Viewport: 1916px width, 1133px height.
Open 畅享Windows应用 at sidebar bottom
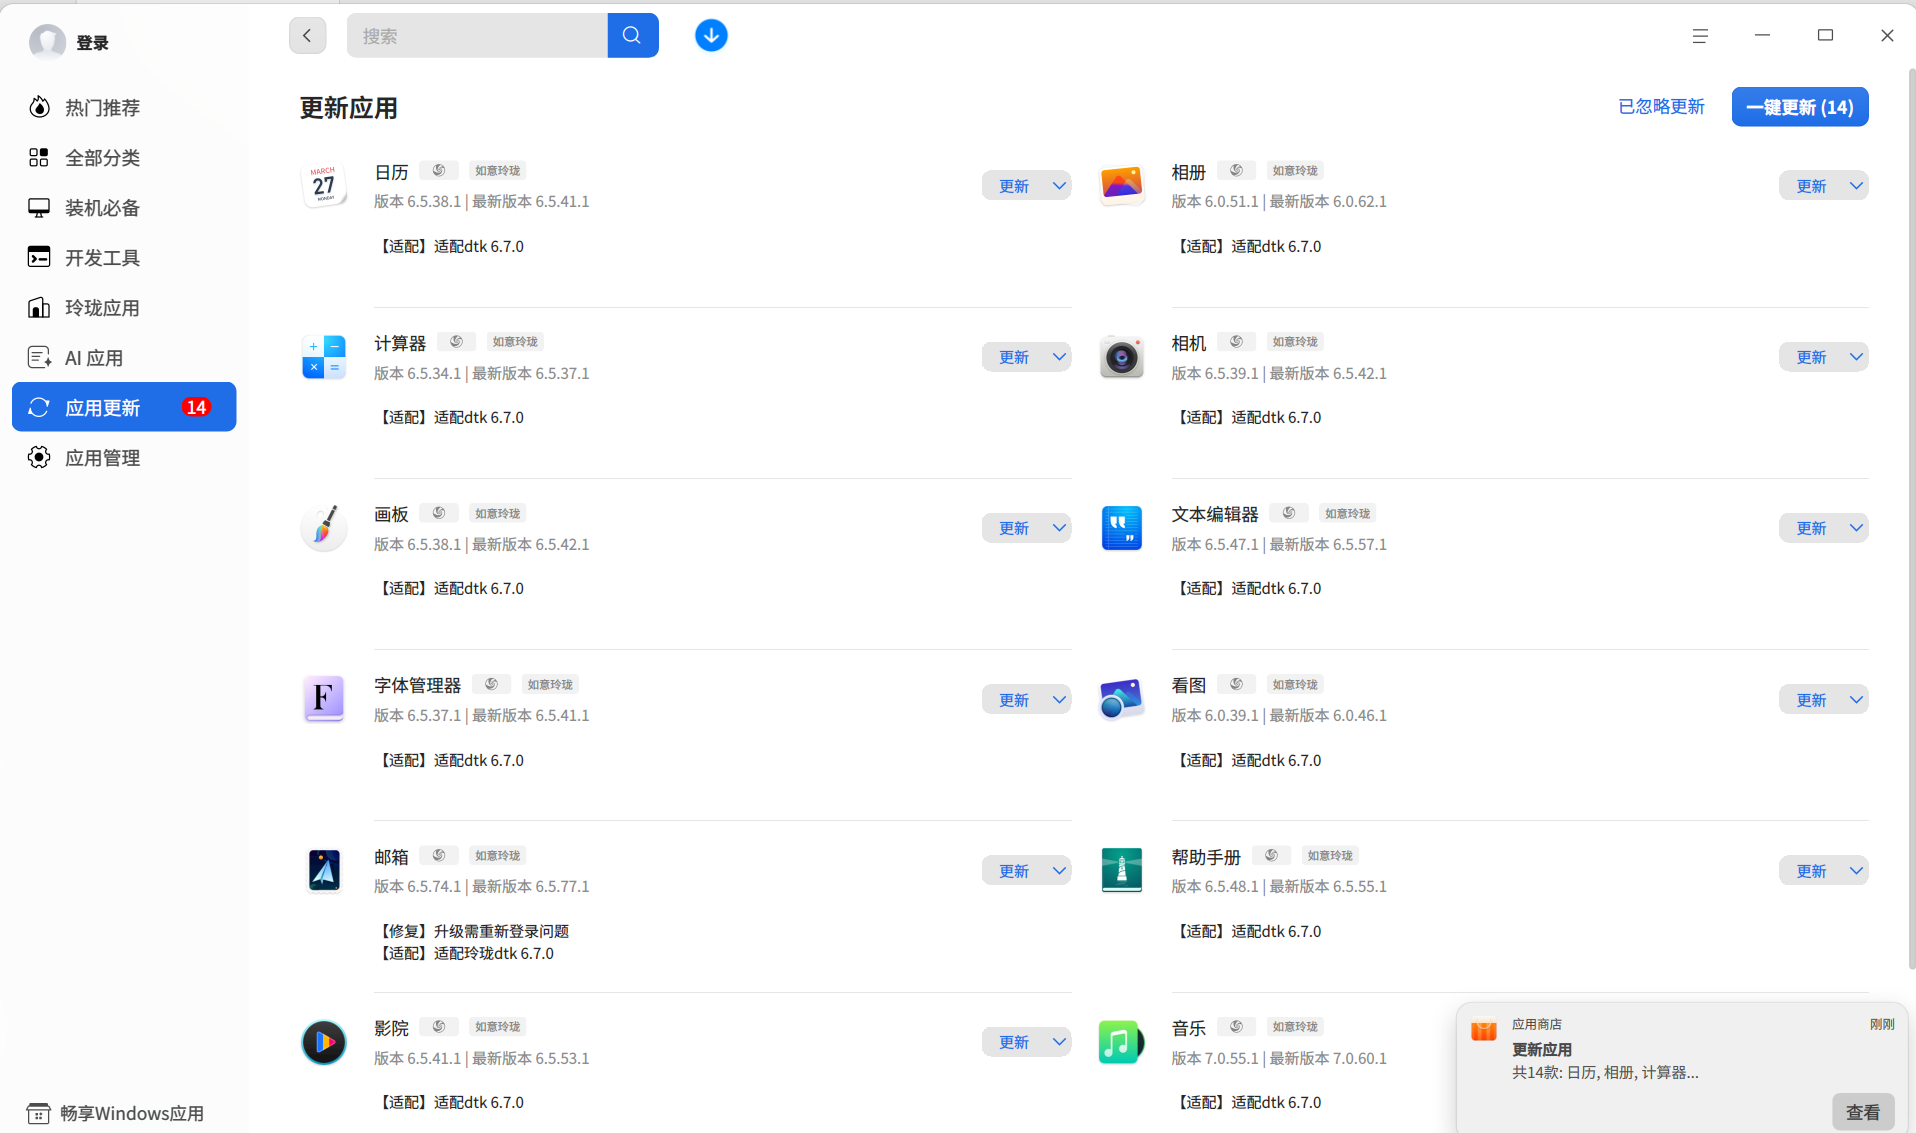click(116, 1113)
